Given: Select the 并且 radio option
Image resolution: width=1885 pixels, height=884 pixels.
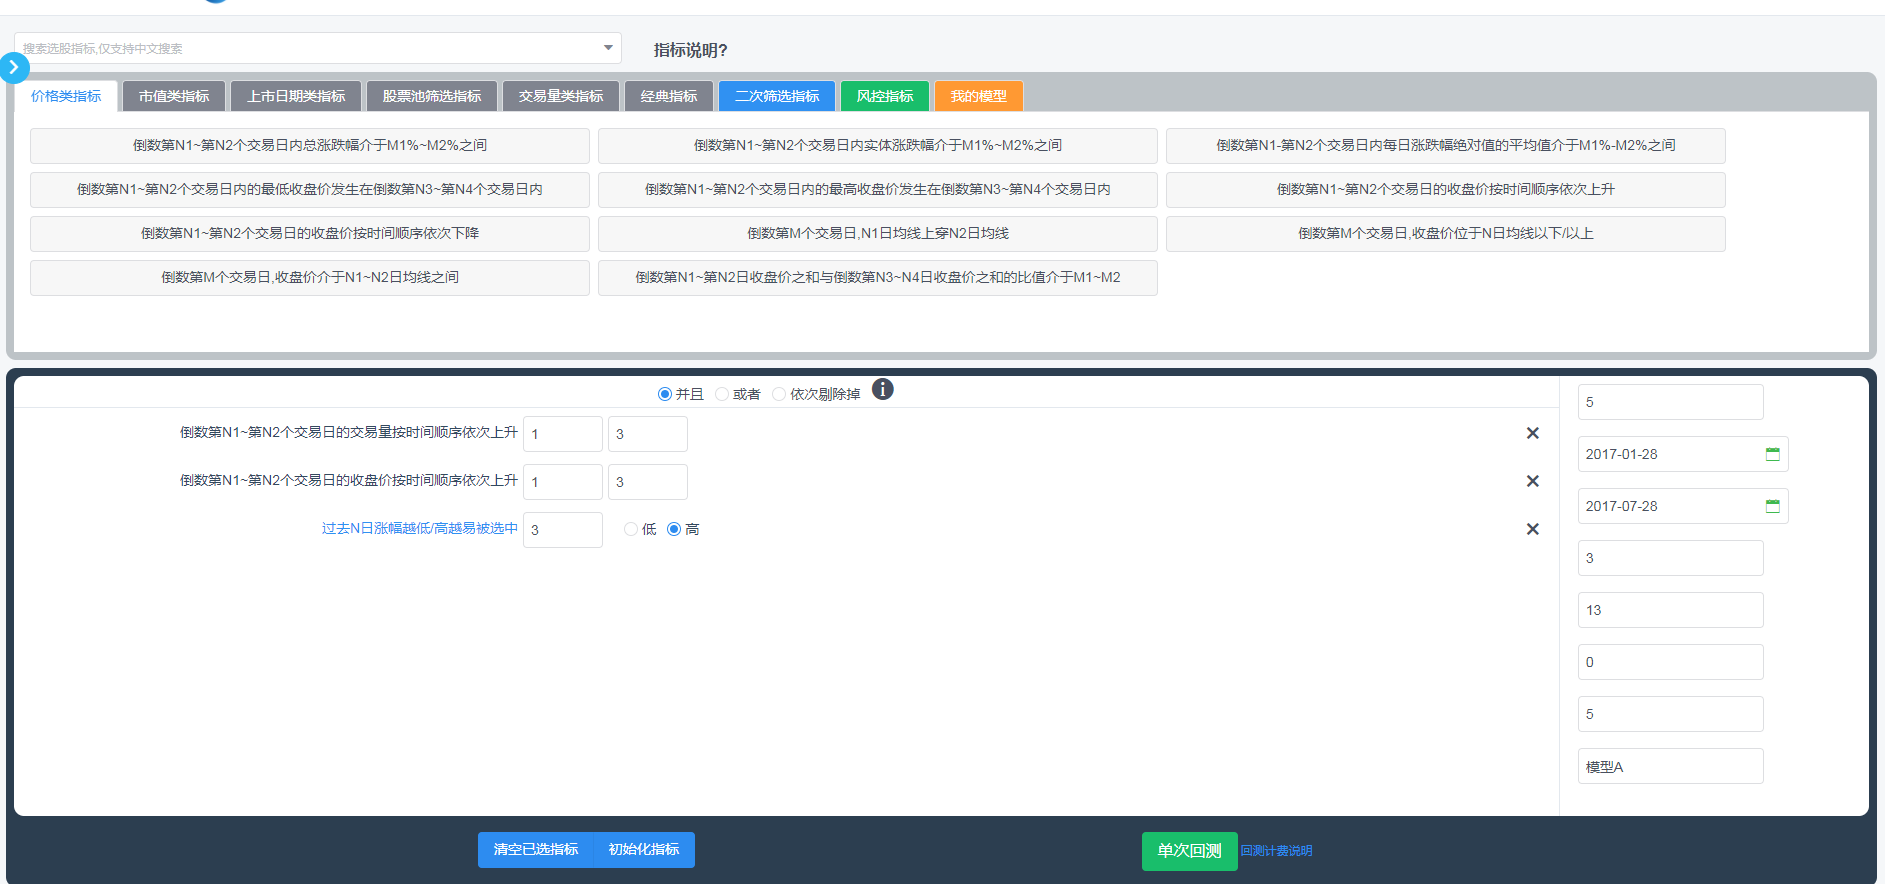Looking at the screenshot, I should point(664,394).
